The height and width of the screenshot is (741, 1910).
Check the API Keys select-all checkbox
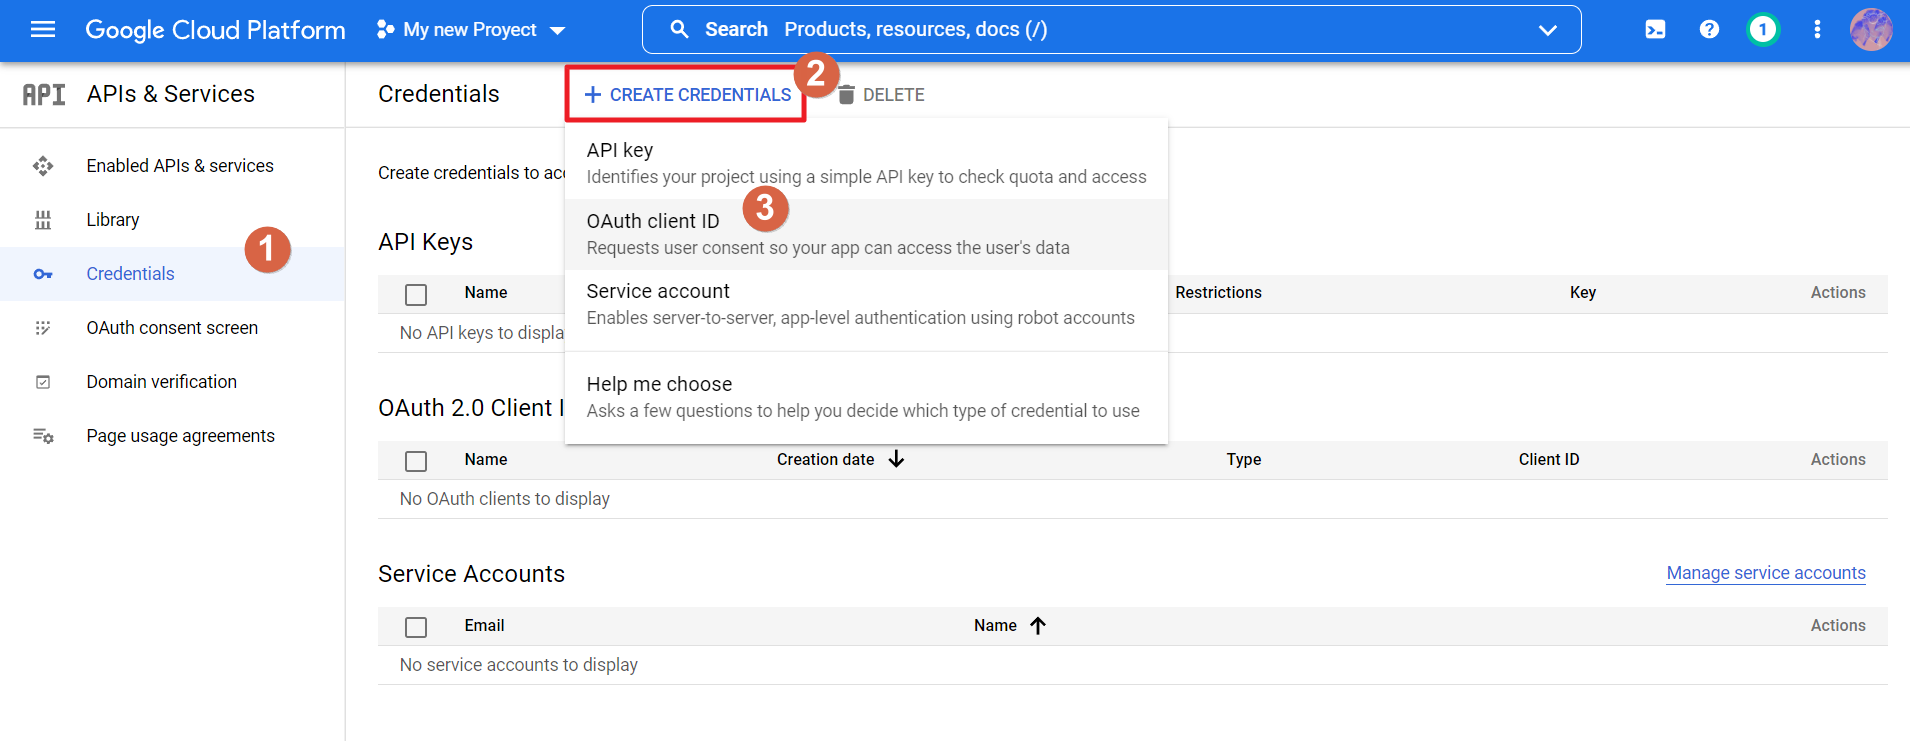[x=416, y=295]
